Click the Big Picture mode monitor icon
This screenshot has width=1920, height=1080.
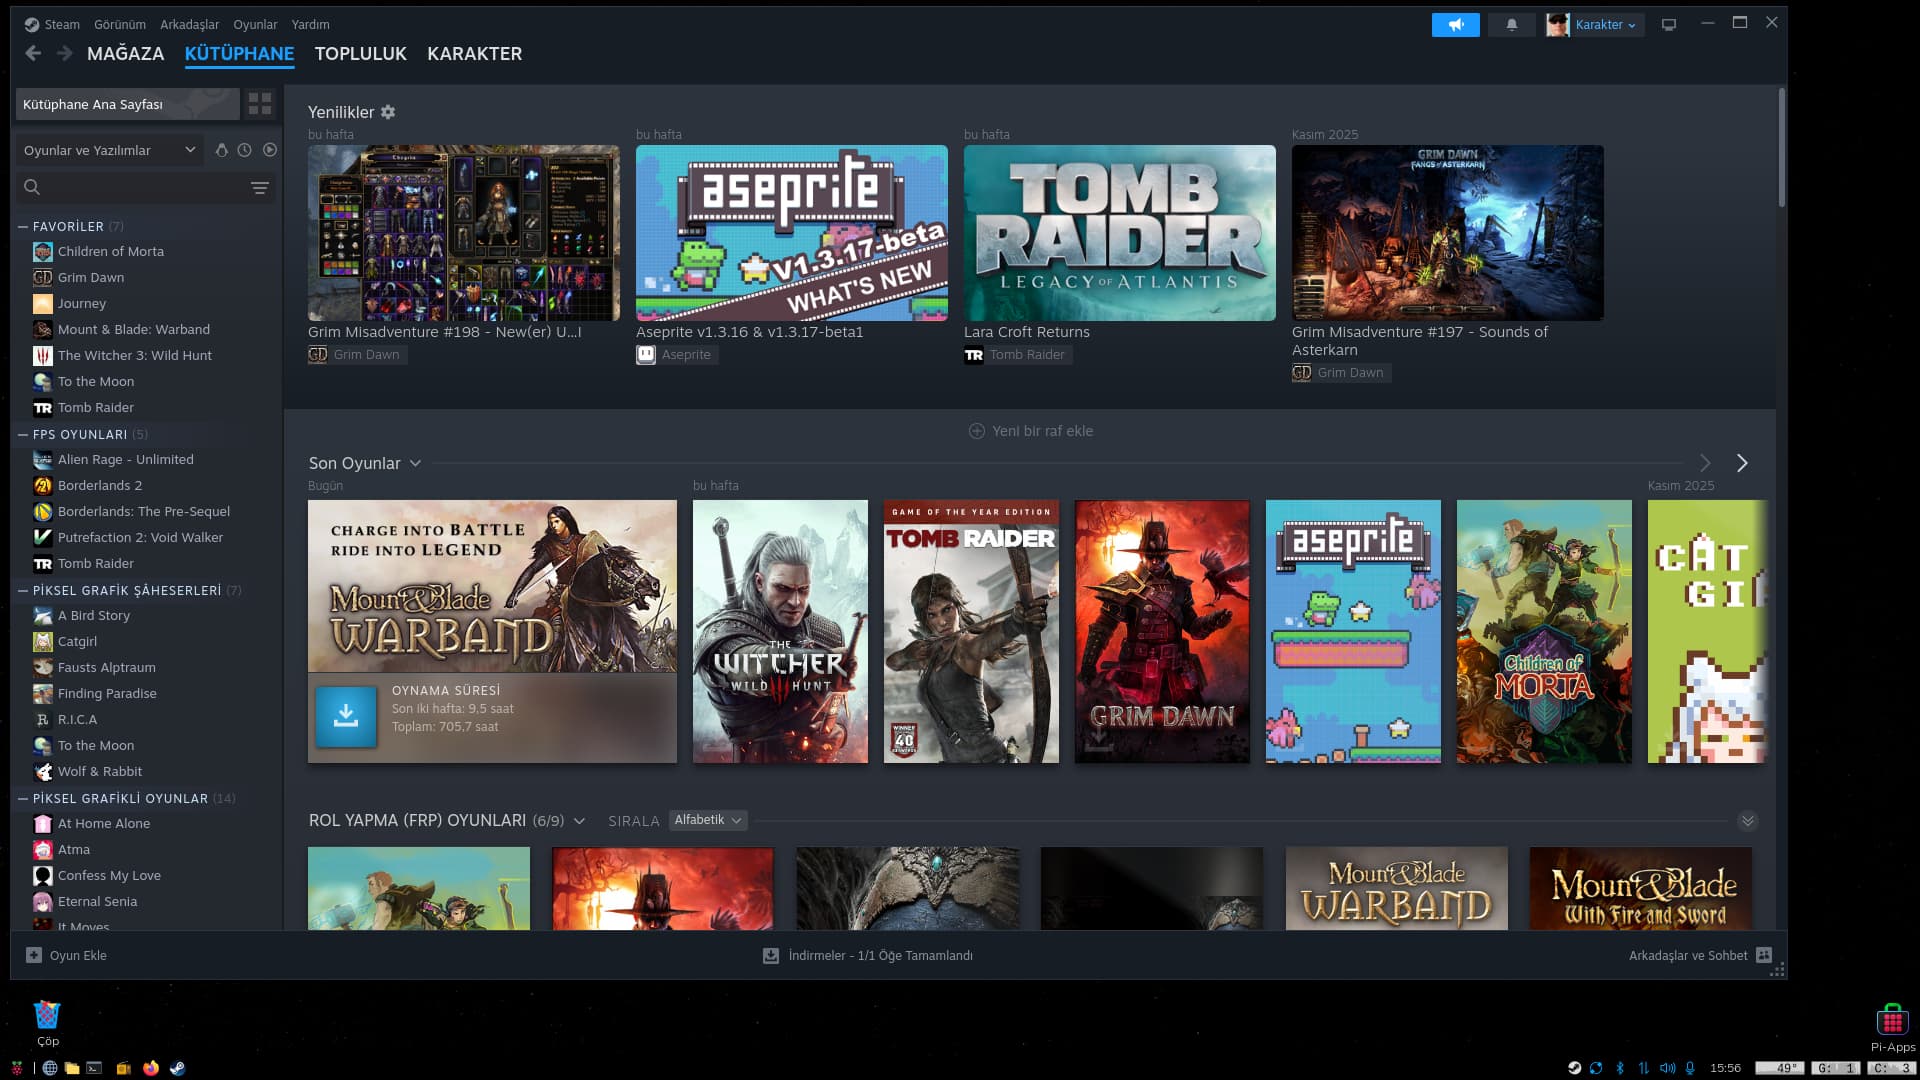coord(1668,25)
